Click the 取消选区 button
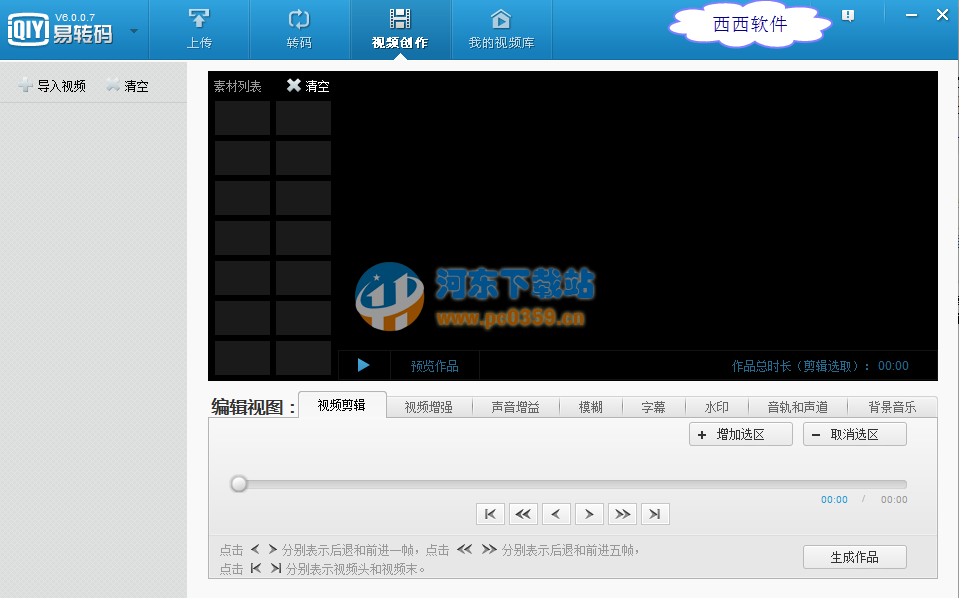Screen dimensions: 959x598 click(x=854, y=433)
